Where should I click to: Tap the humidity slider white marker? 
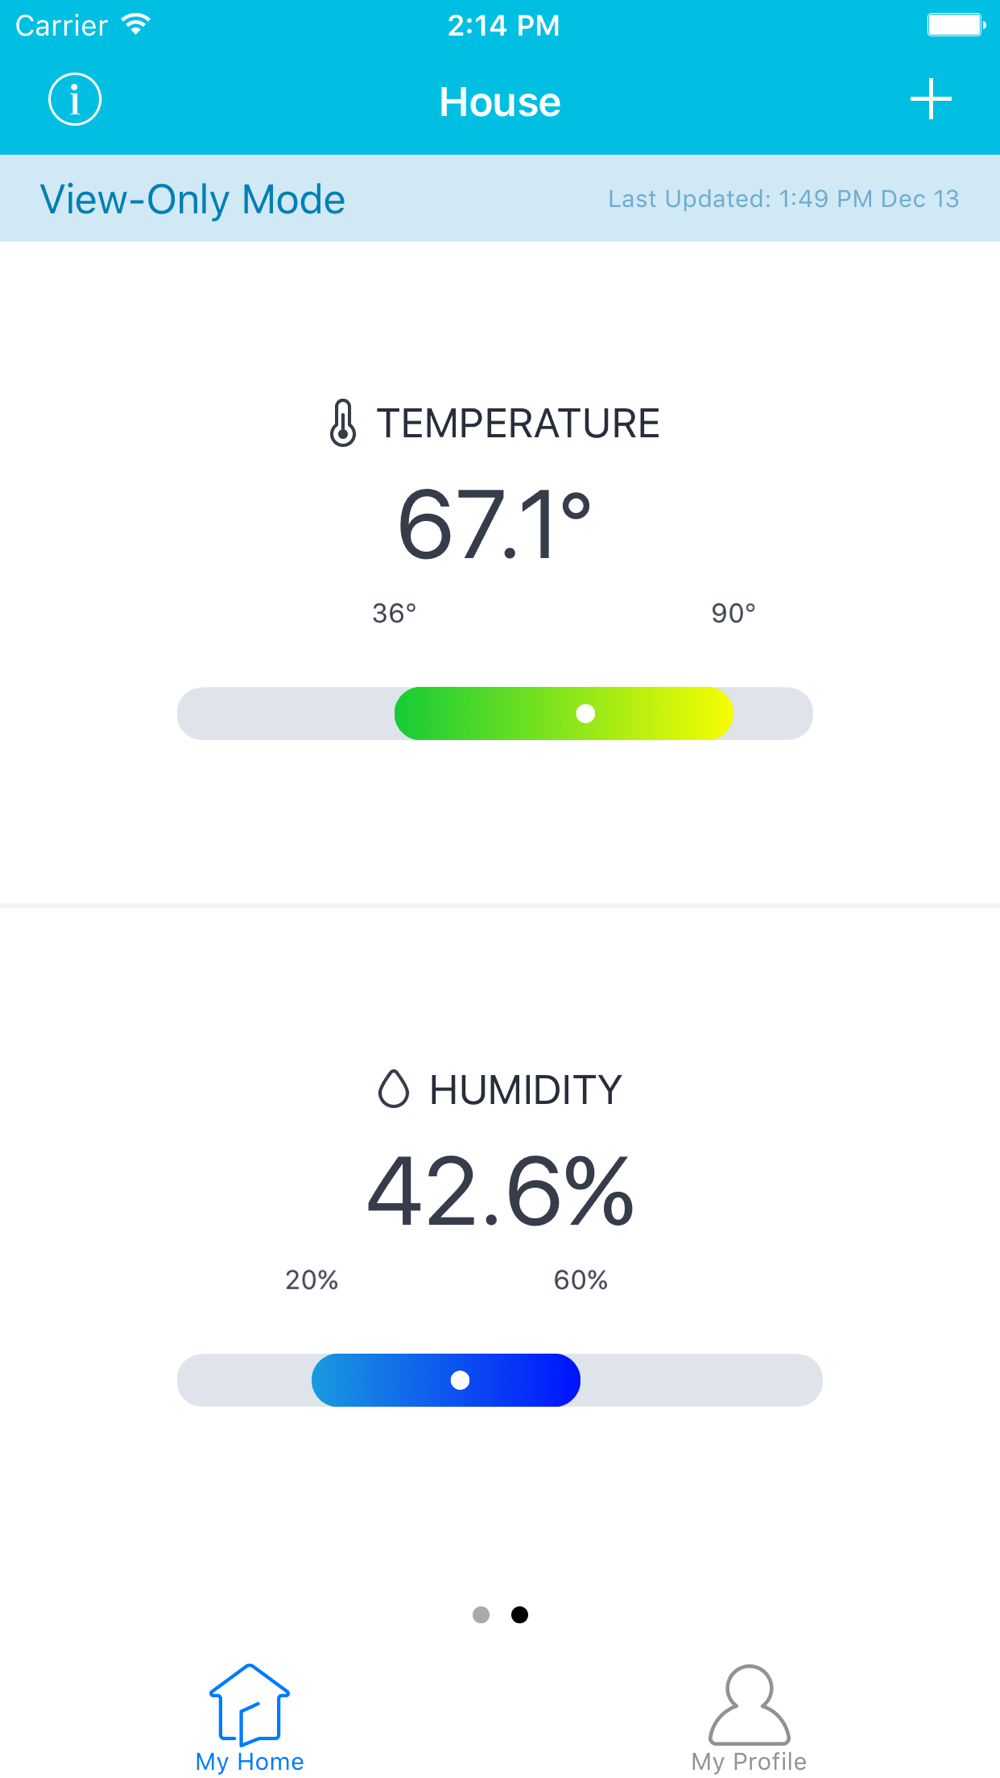[460, 1380]
